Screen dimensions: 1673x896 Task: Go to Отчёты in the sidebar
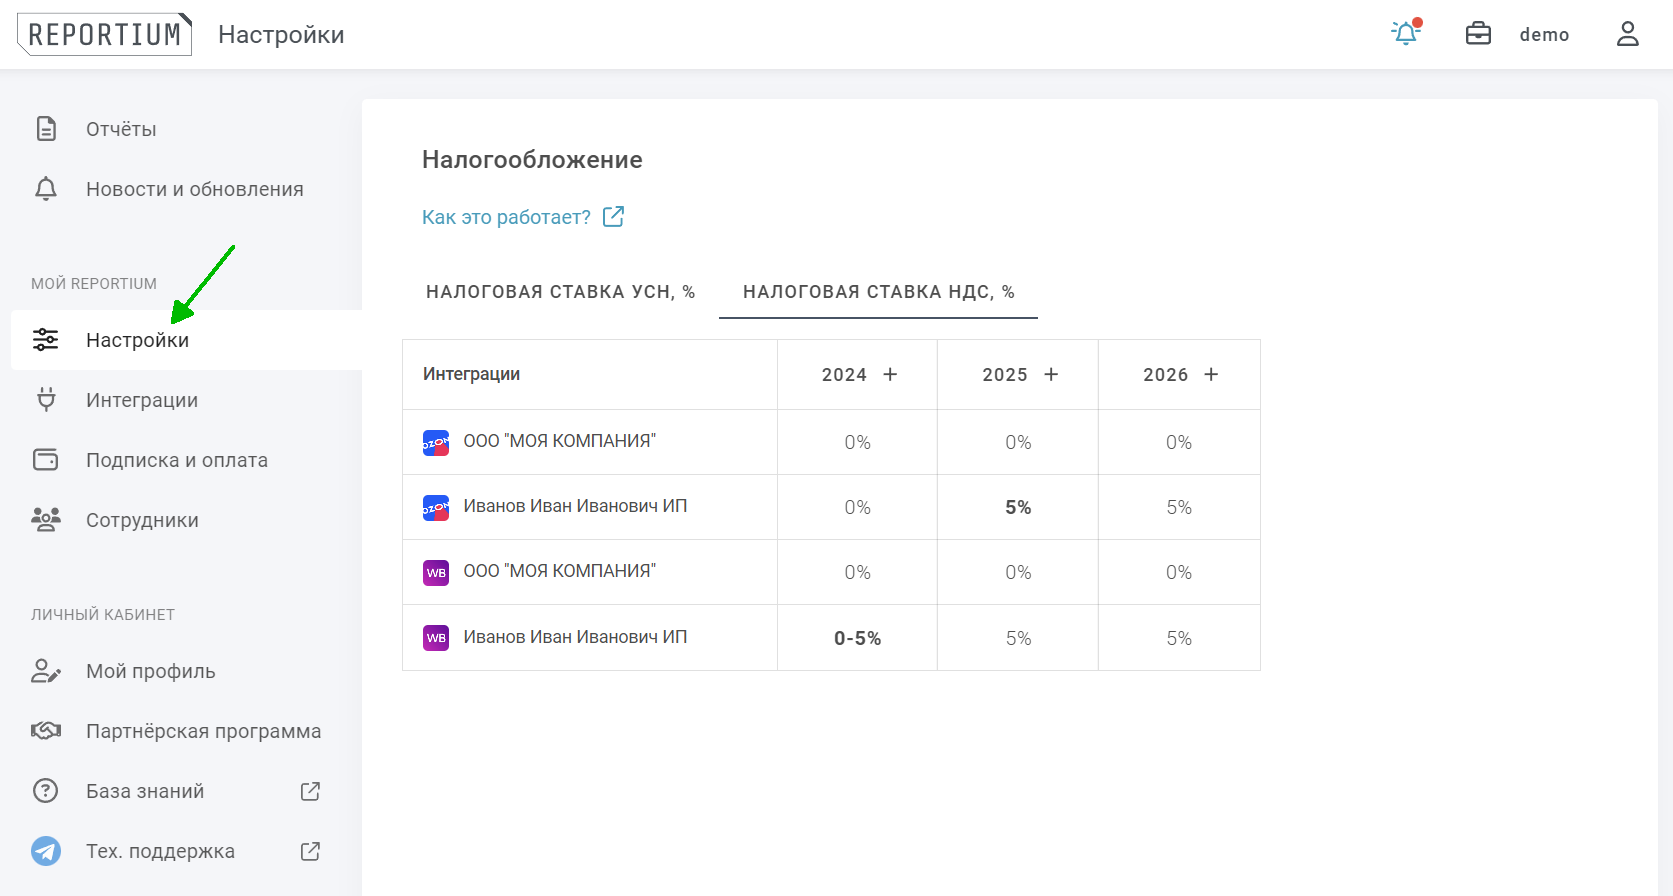[121, 129]
